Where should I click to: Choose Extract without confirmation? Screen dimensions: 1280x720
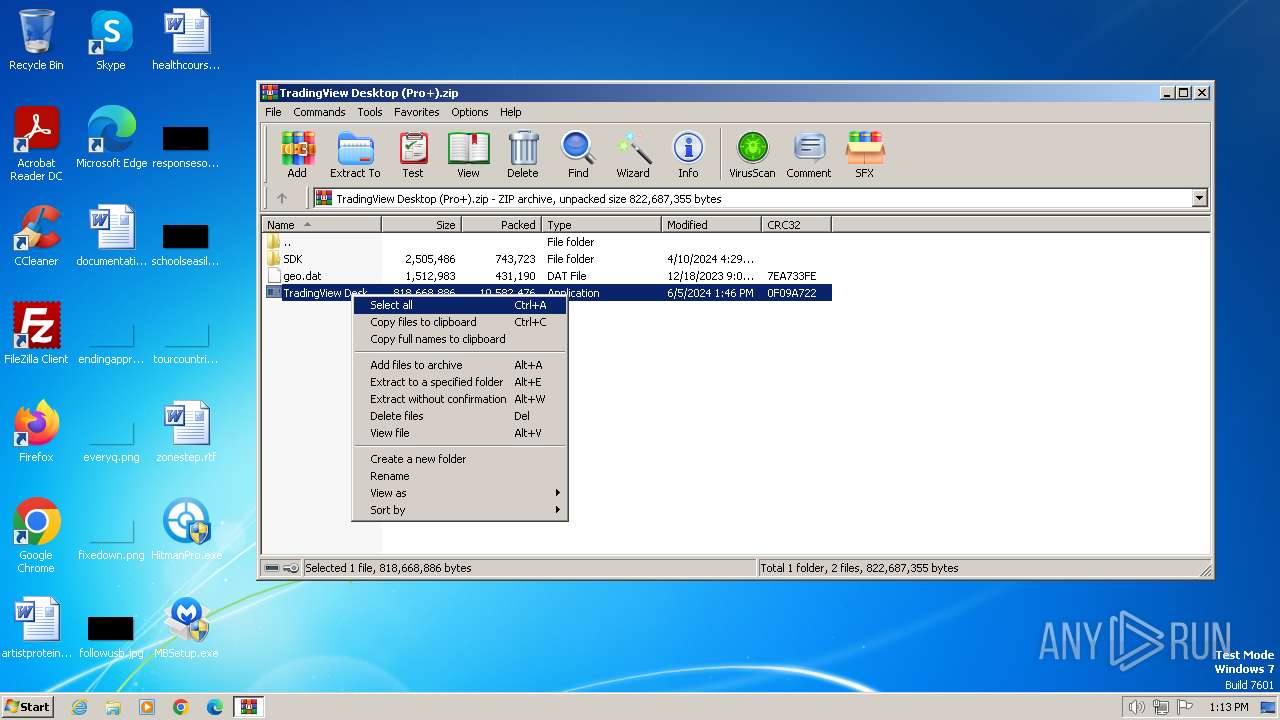point(460,399)
